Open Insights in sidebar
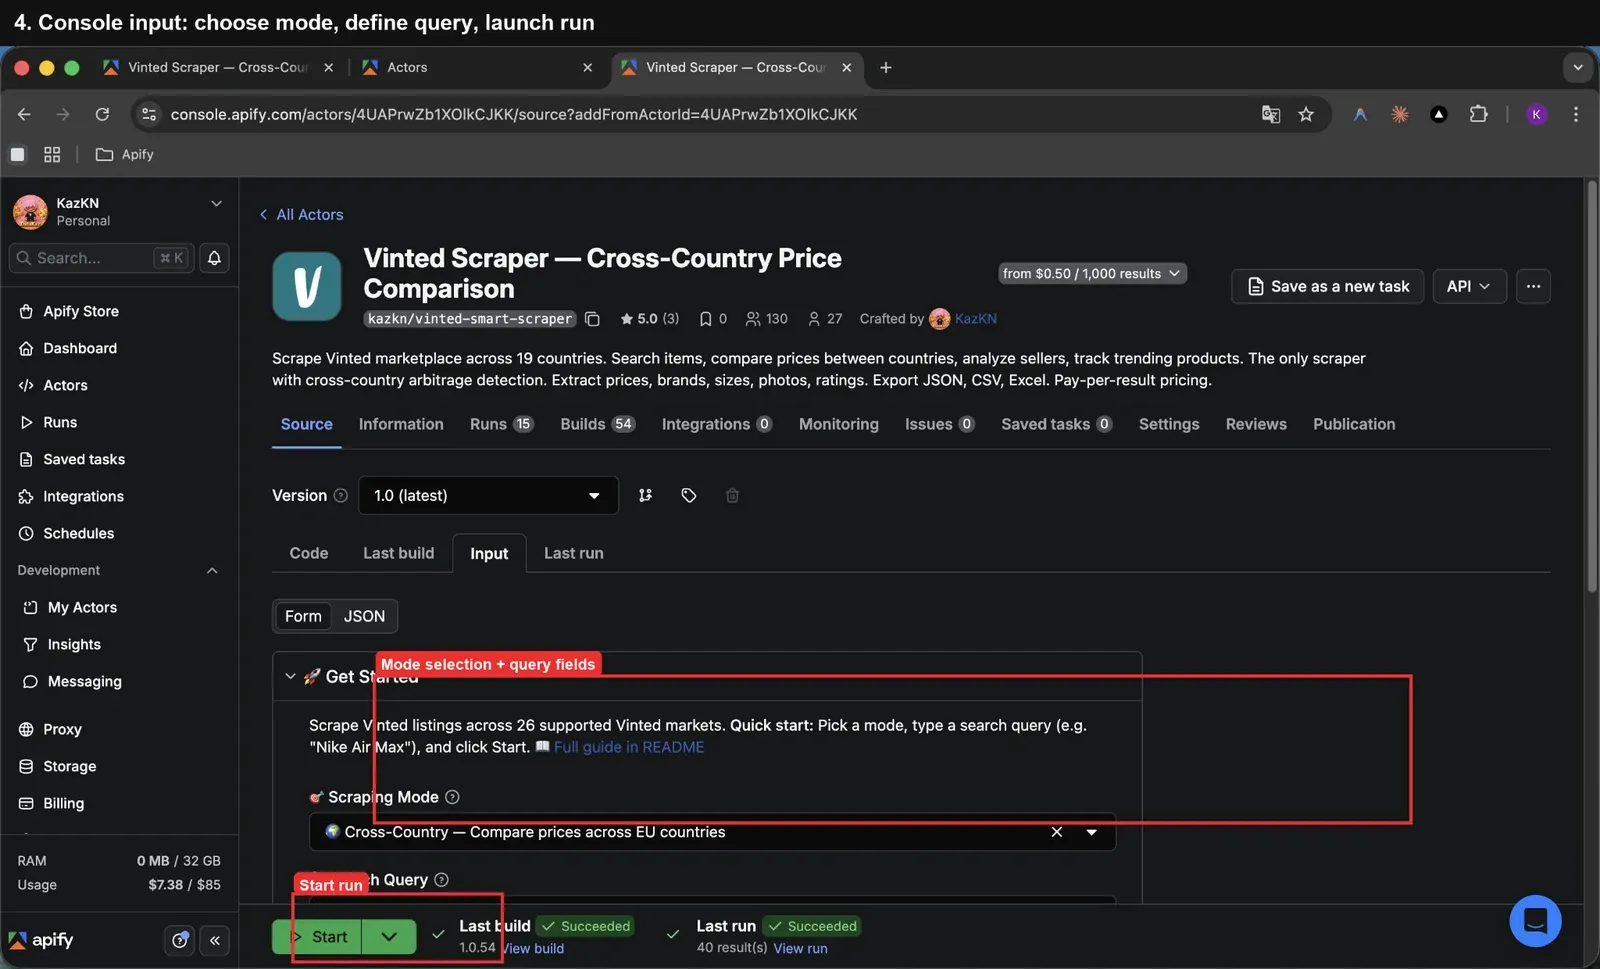The image size is (1600, 969). pyautogui.click(x=74, y=644)
